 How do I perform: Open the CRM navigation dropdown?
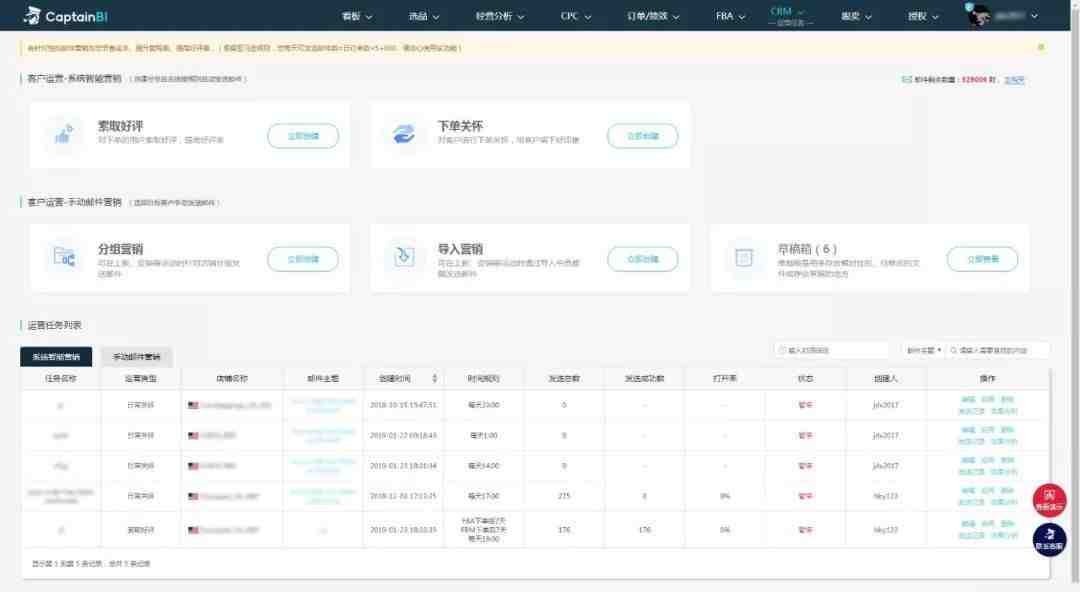pos(787,12)
